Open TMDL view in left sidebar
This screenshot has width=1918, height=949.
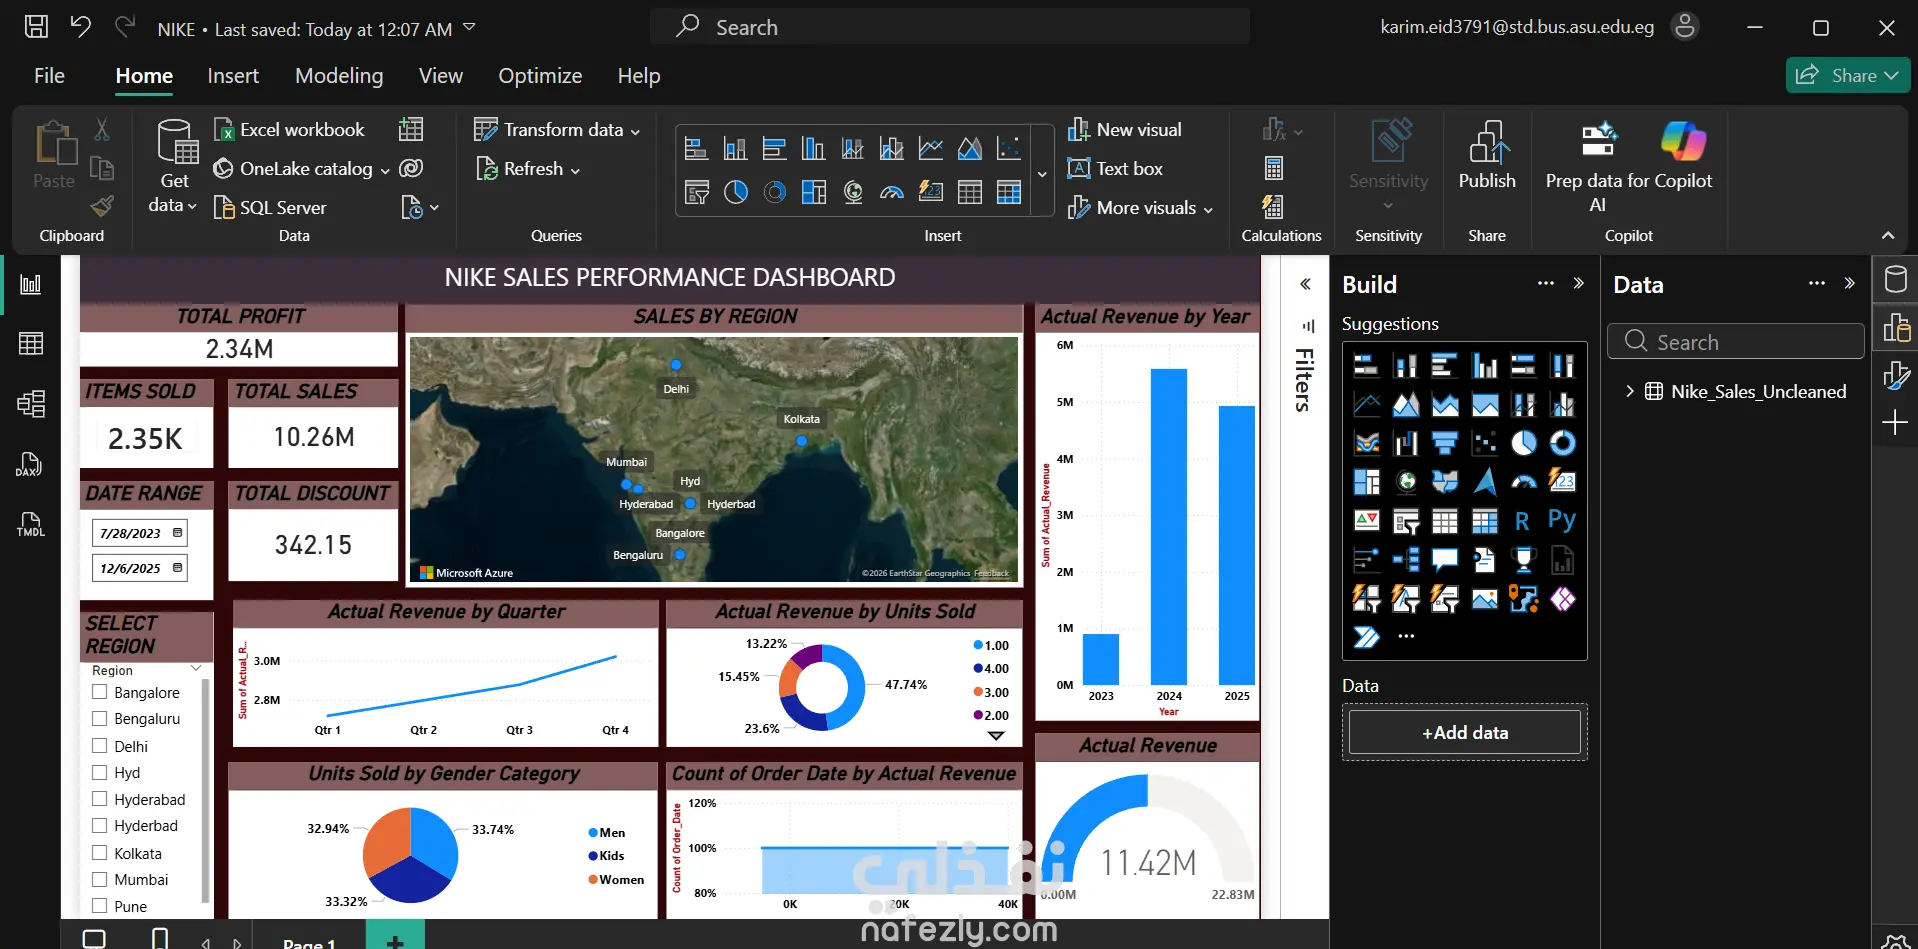[x=31, y=524]
